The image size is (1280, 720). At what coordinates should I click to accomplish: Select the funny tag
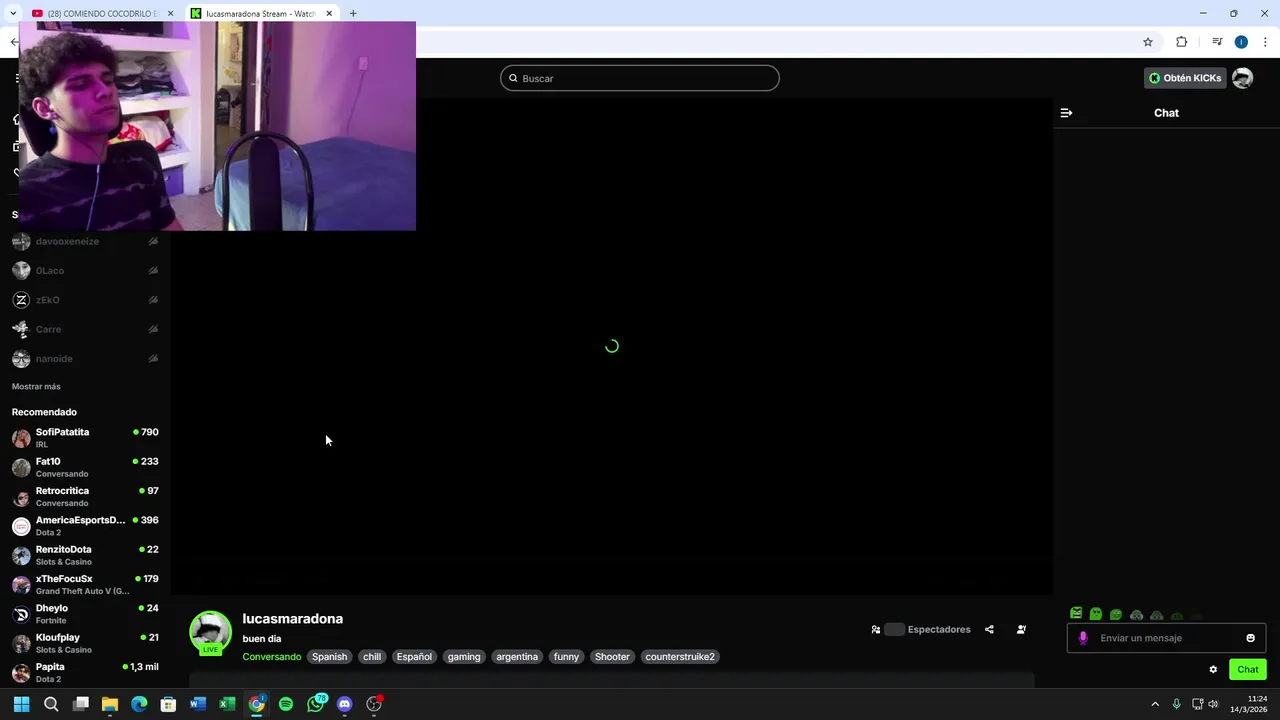coord(566,657)
